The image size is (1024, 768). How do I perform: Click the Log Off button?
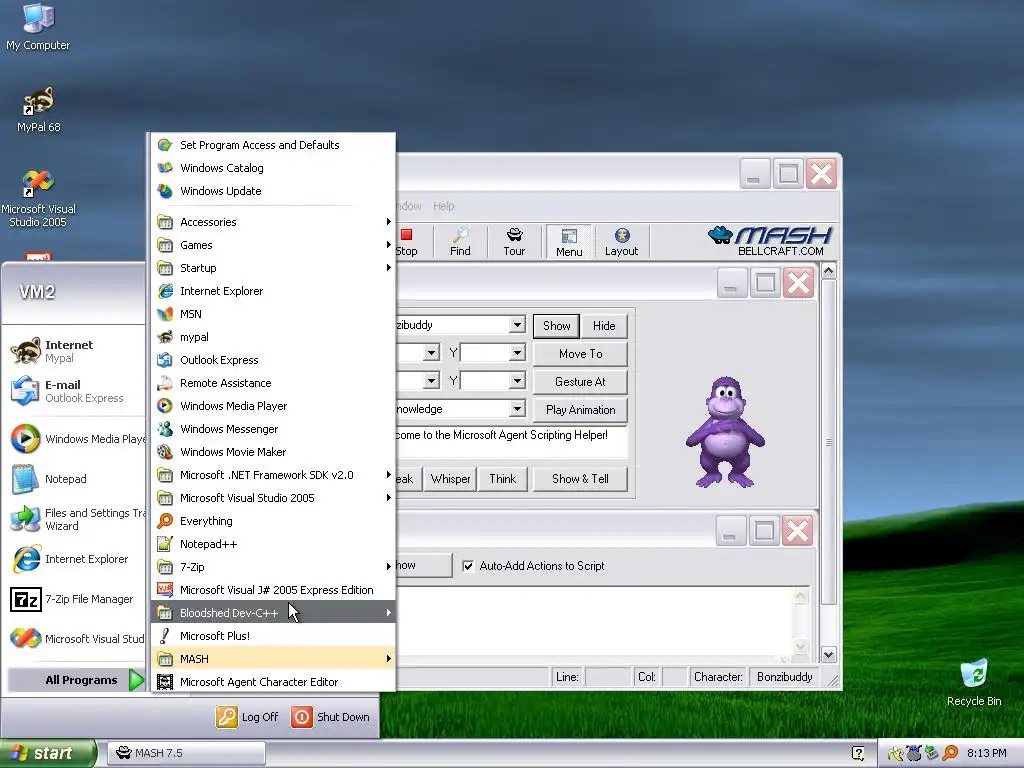point(248,717)
